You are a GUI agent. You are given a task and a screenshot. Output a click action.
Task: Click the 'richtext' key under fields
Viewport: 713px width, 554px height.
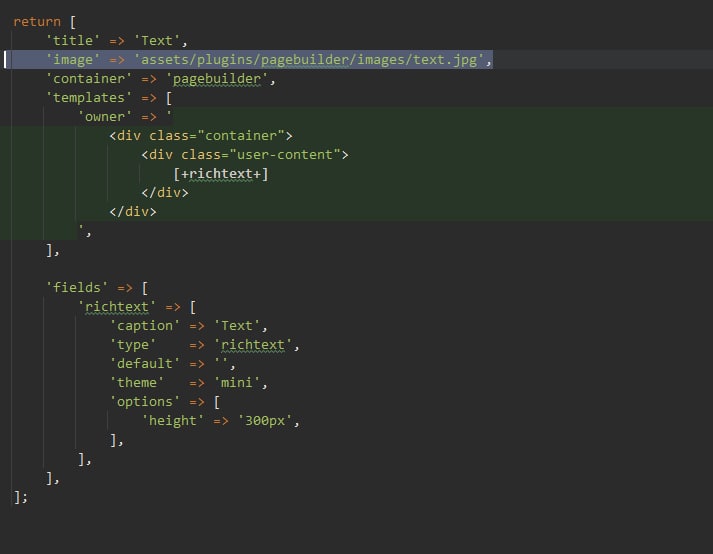pyautogui.click(x=117, y=307)
